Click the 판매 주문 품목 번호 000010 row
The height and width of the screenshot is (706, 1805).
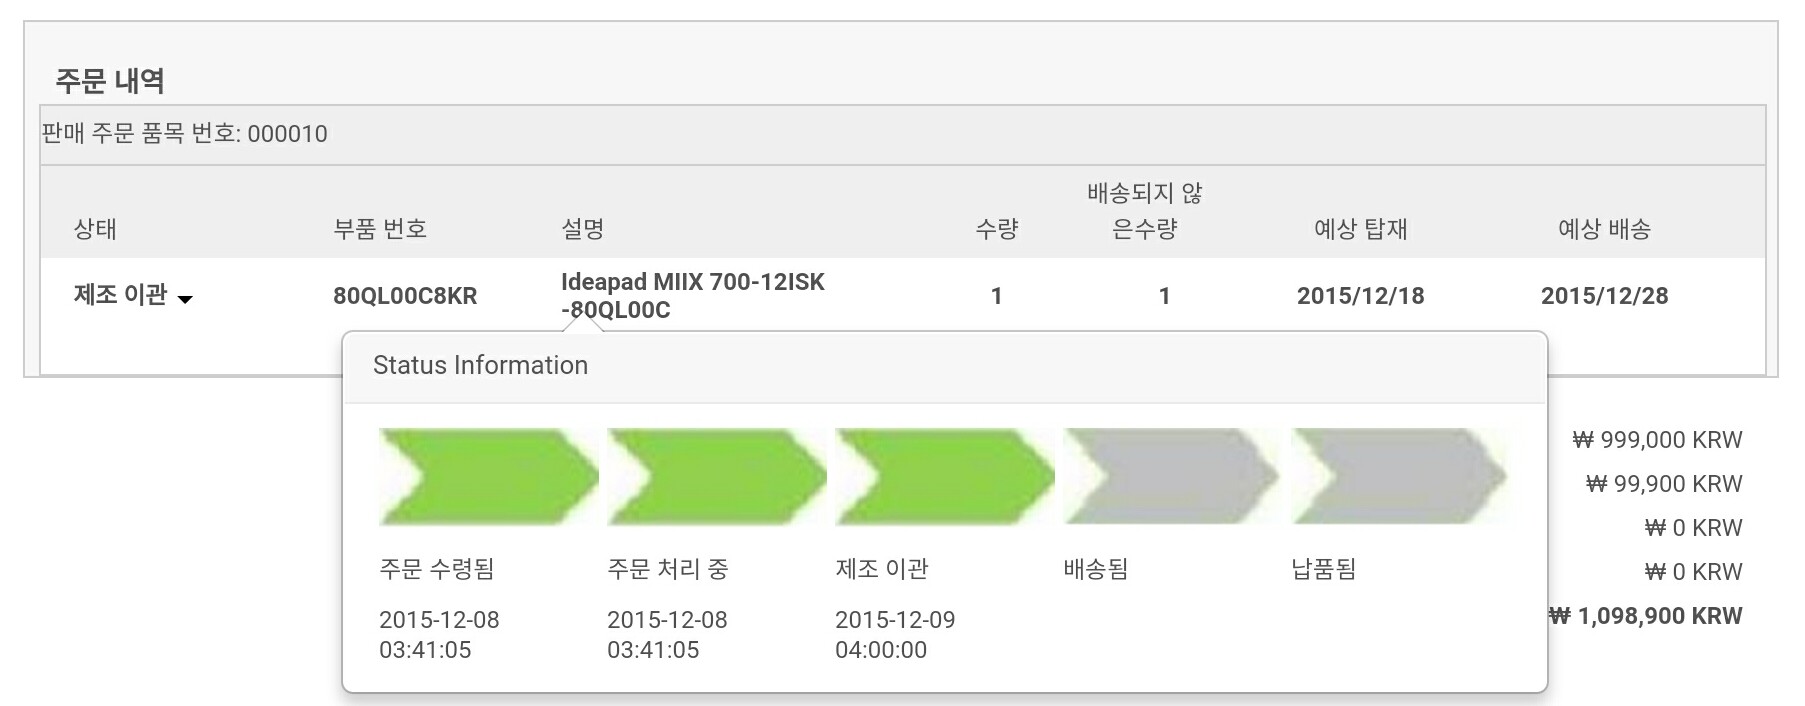point(185,134)
